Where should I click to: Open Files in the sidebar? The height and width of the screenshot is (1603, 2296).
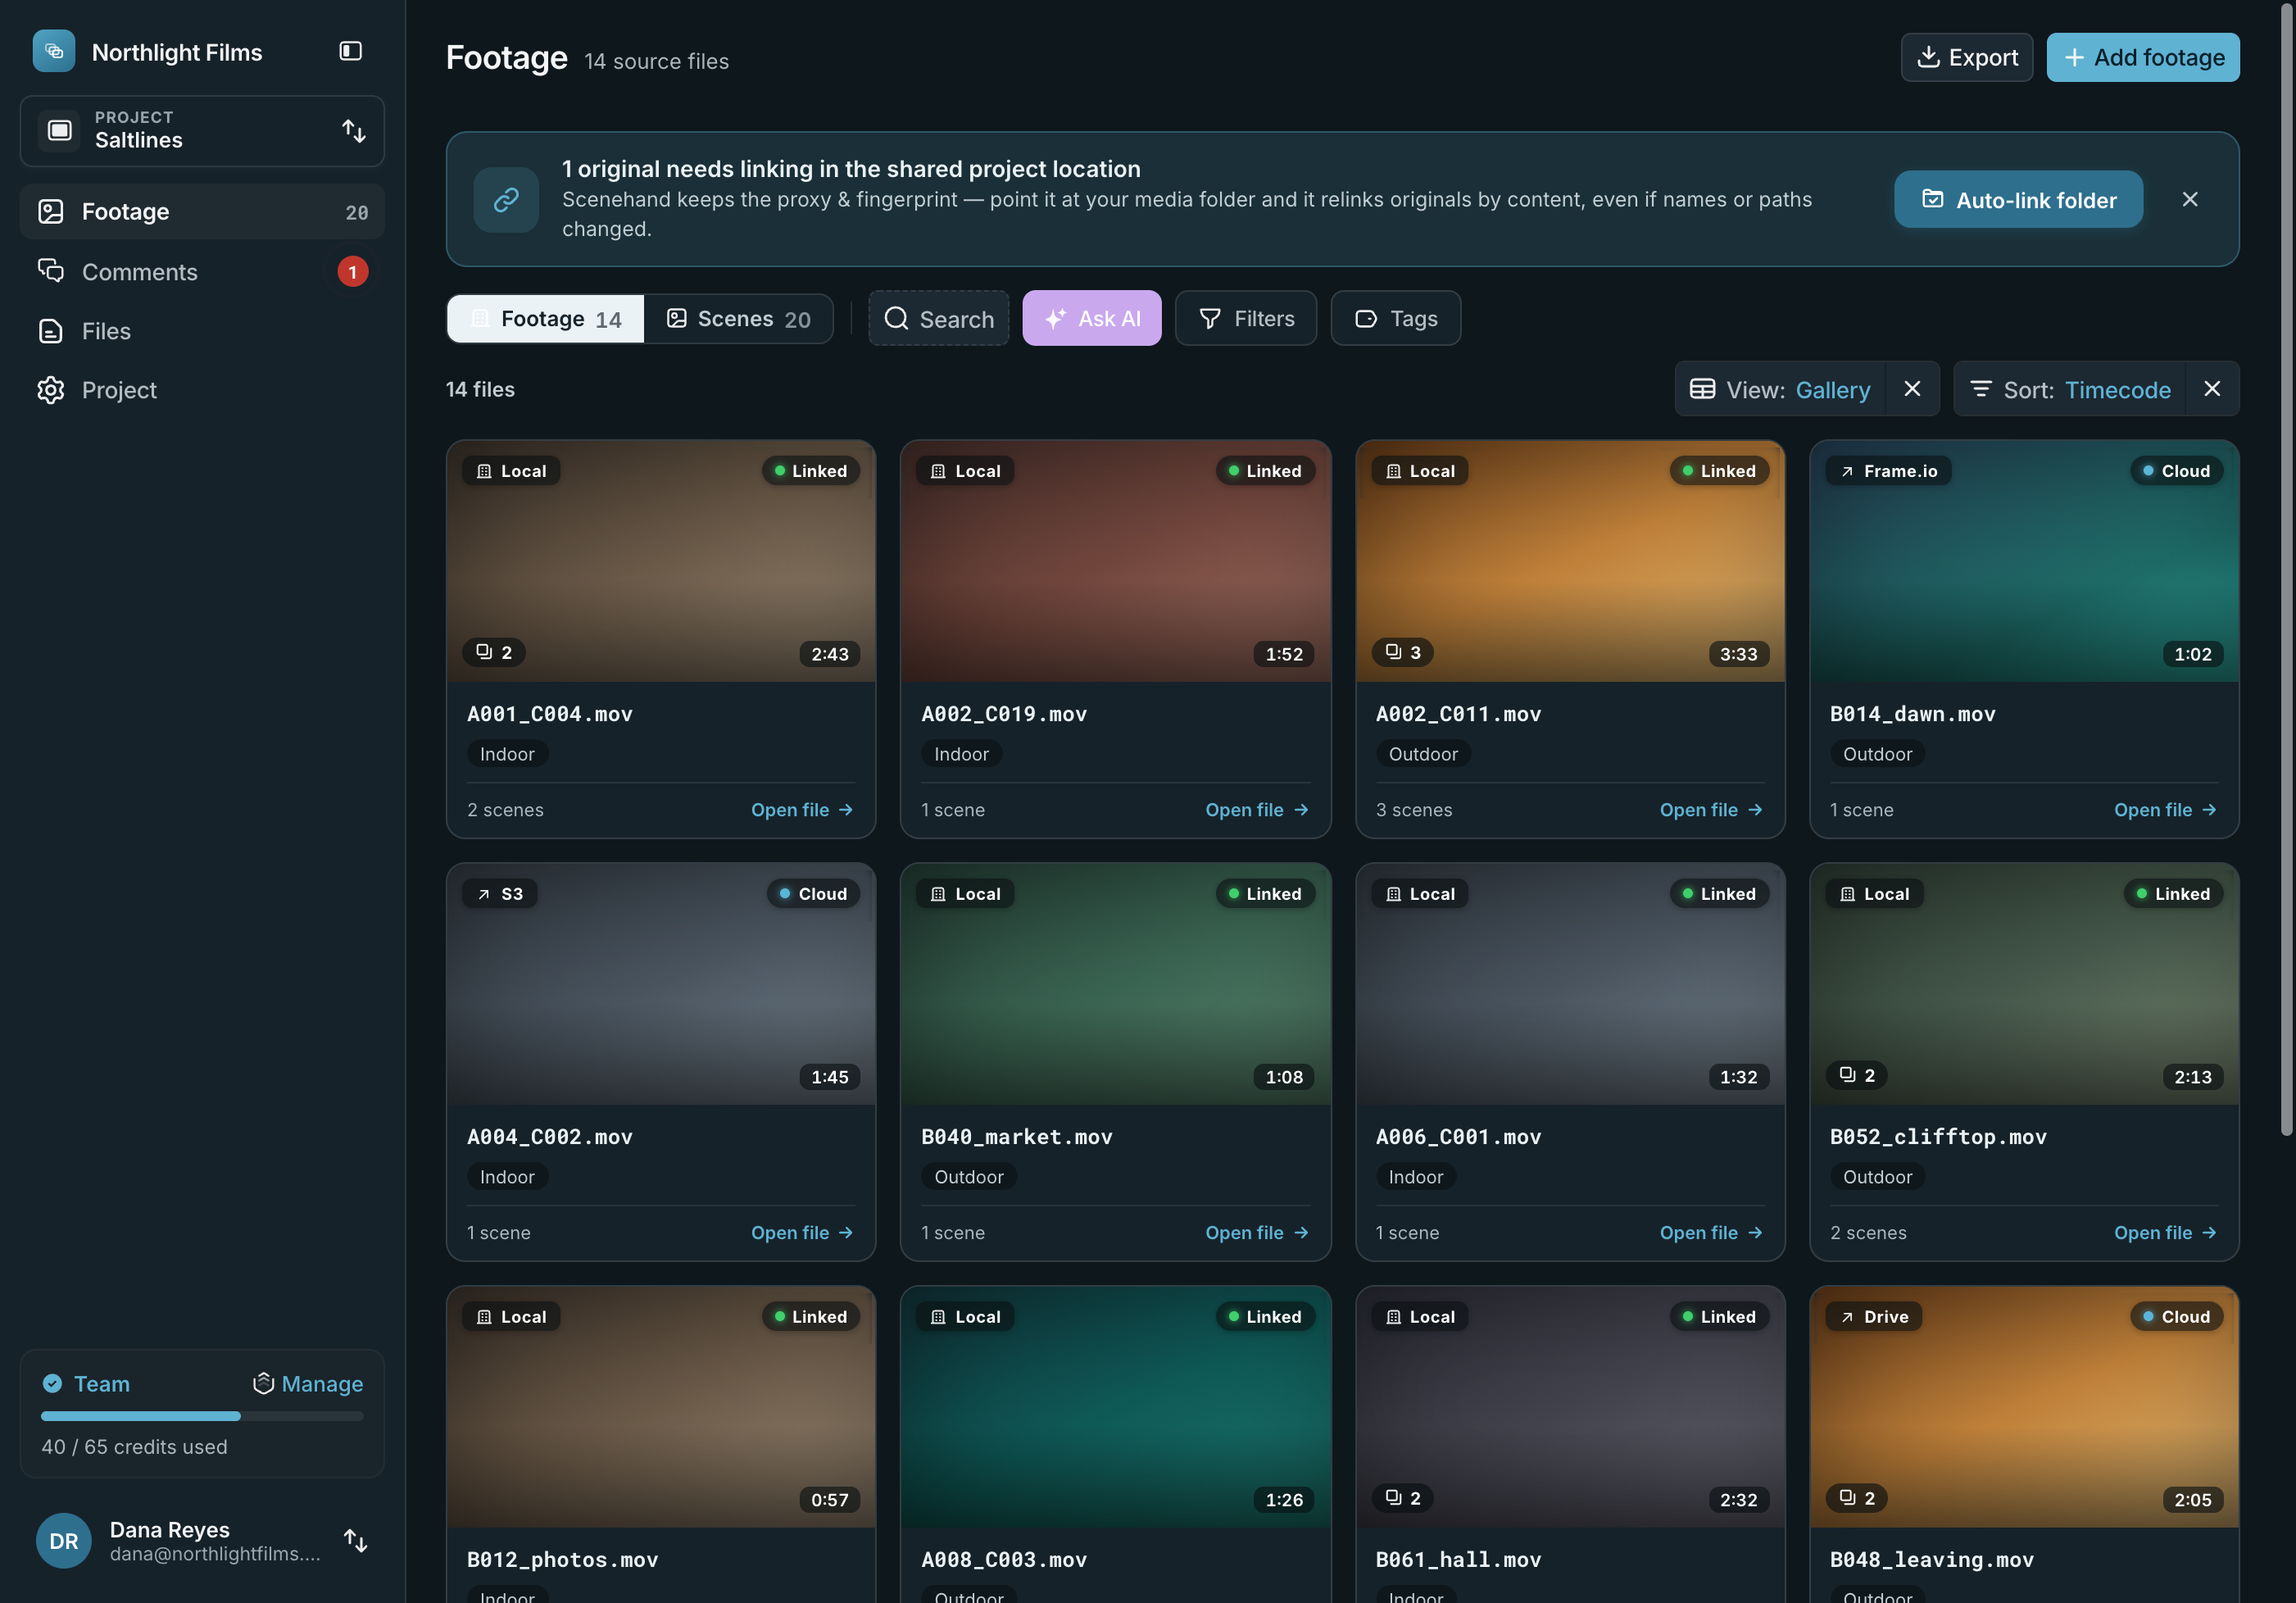pyautogui.click(x=202, y=331)
